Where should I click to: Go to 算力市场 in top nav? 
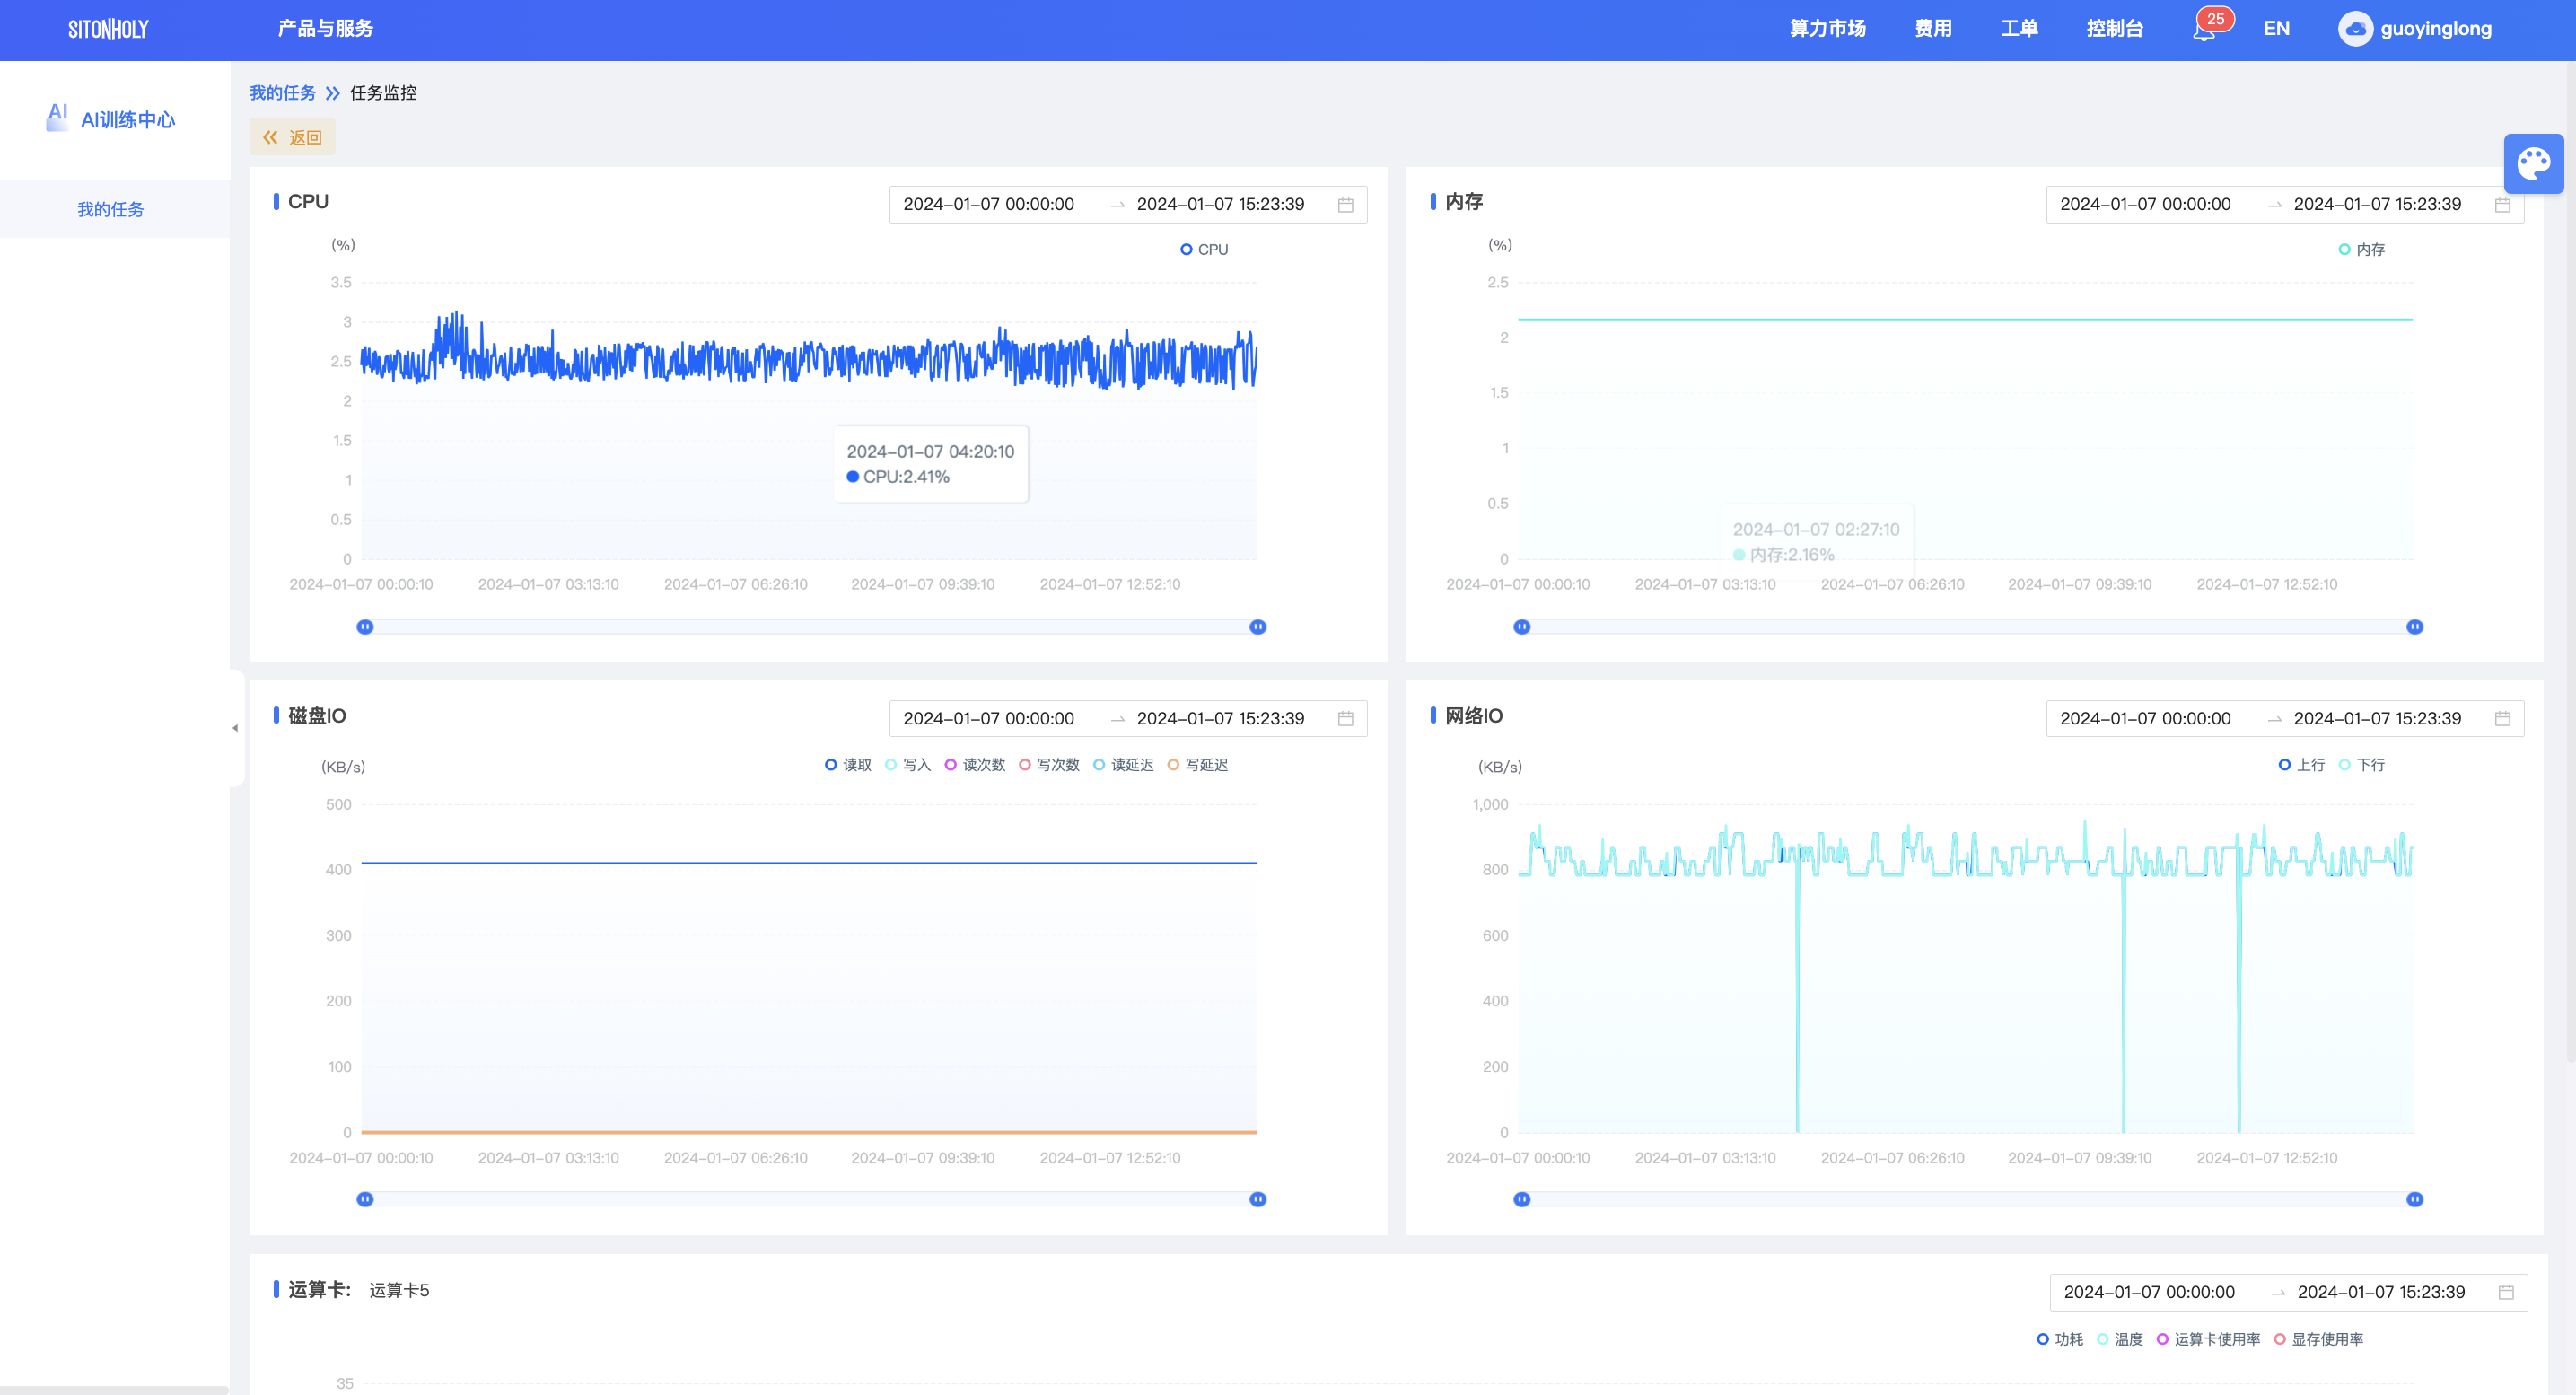(1828, 29)
